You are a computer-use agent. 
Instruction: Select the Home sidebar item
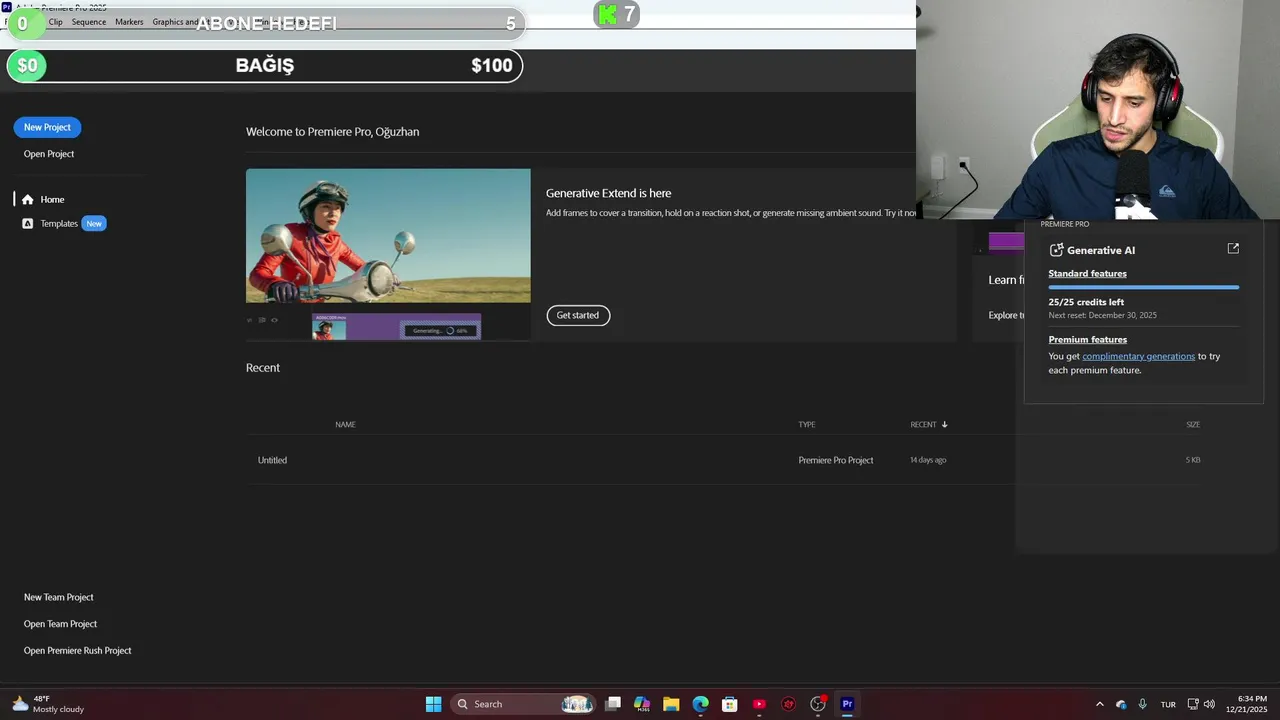(52, 199)
